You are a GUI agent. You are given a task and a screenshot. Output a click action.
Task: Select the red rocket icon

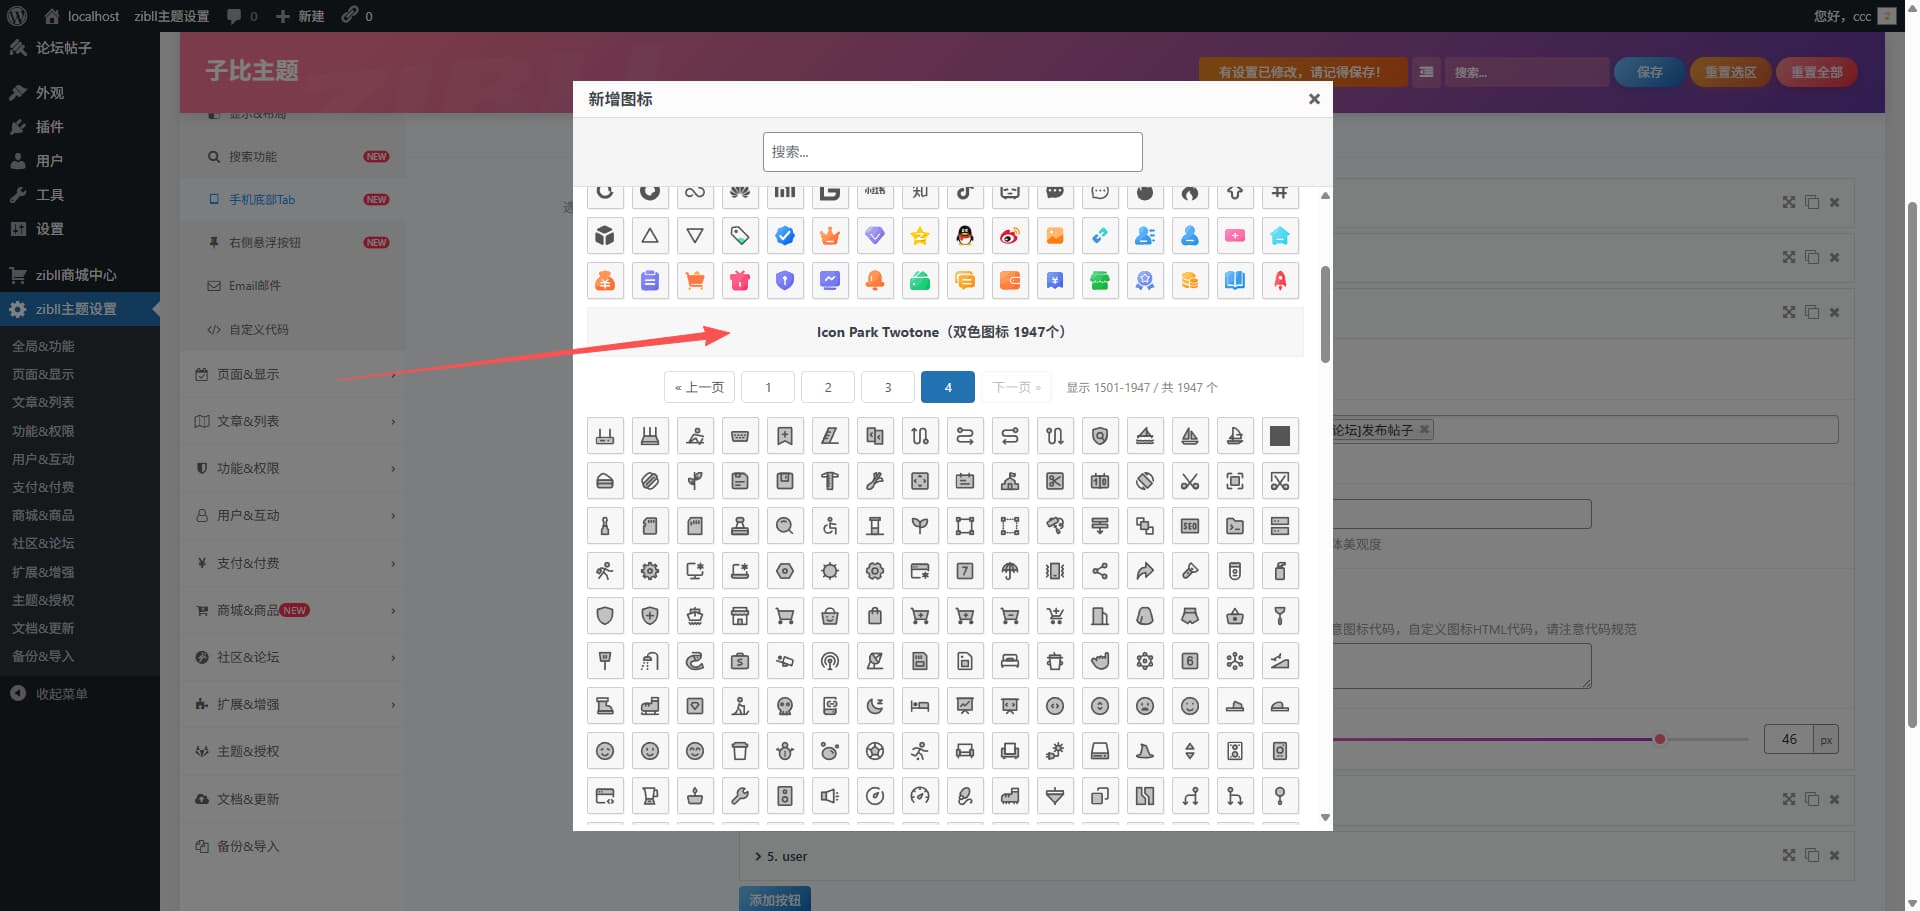[x=1280, y=280]
